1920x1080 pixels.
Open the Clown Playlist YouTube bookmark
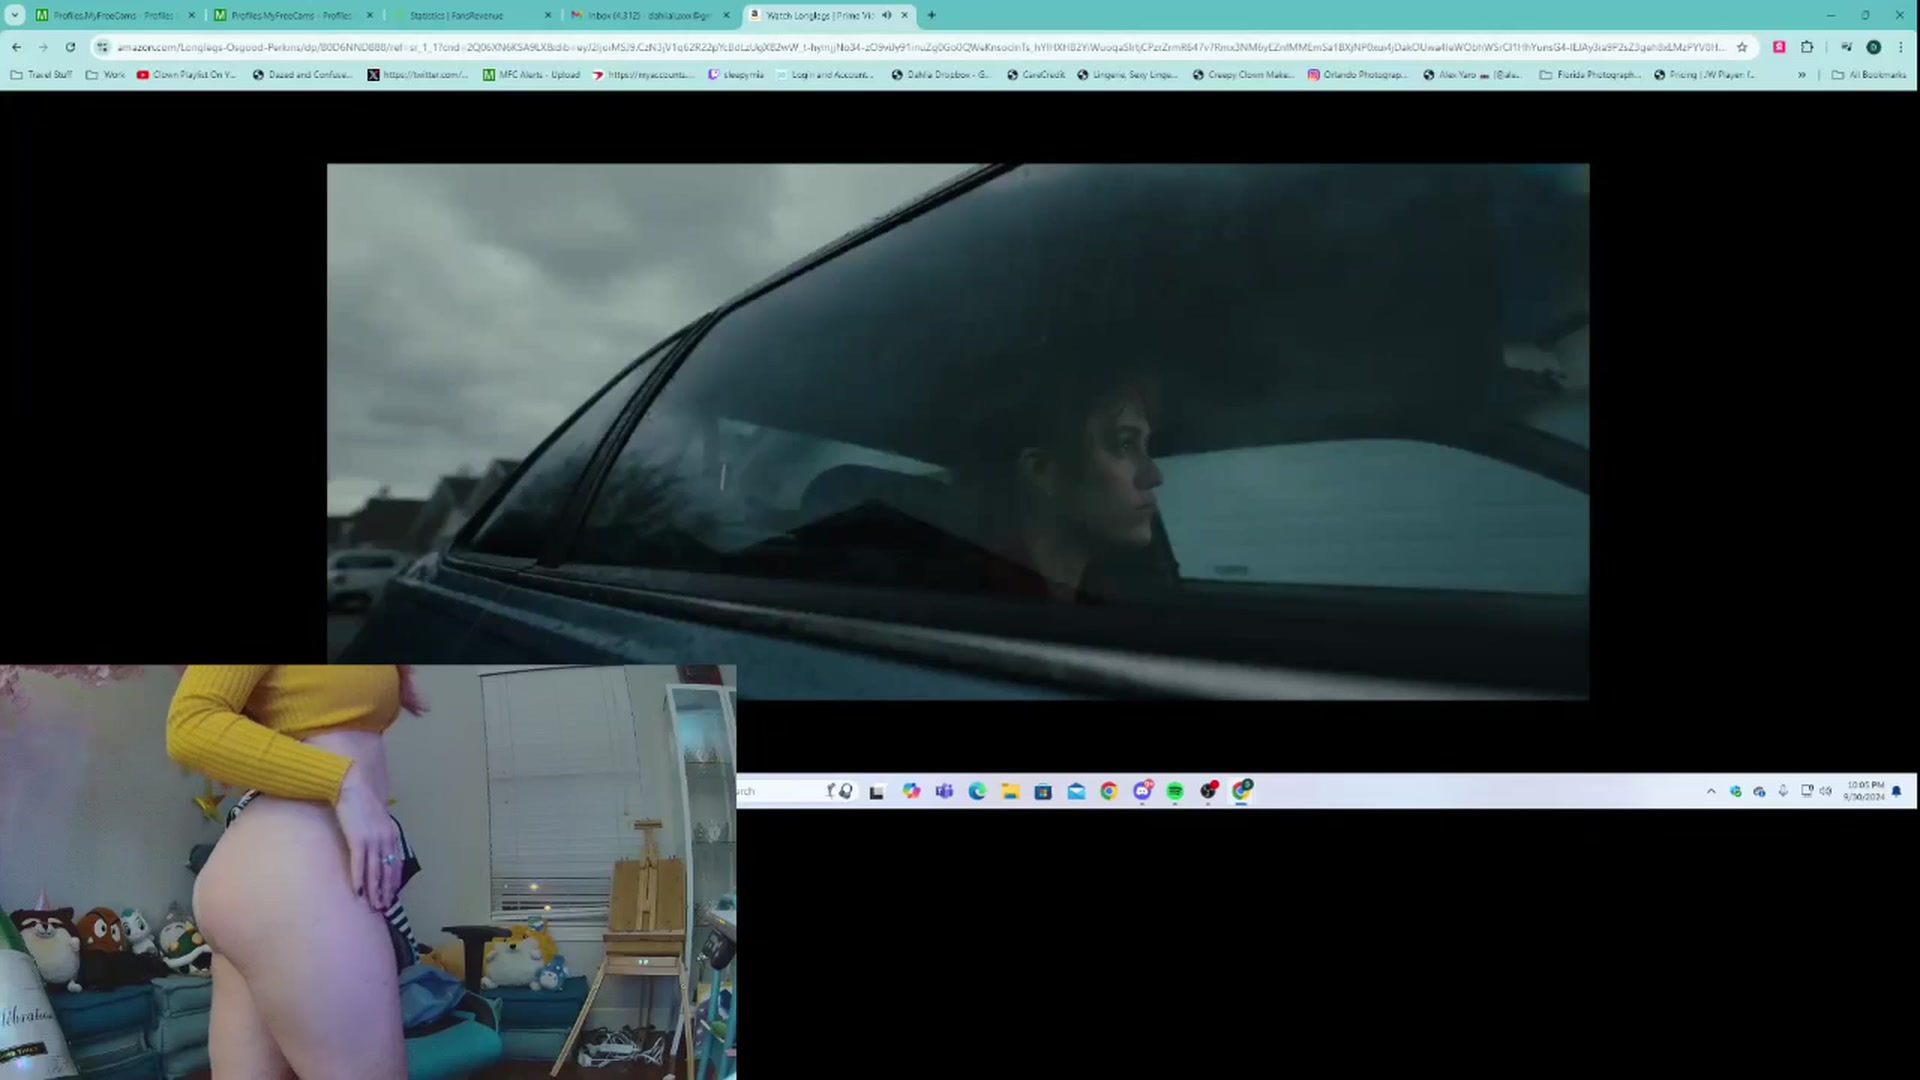click(x=186, y=75)
